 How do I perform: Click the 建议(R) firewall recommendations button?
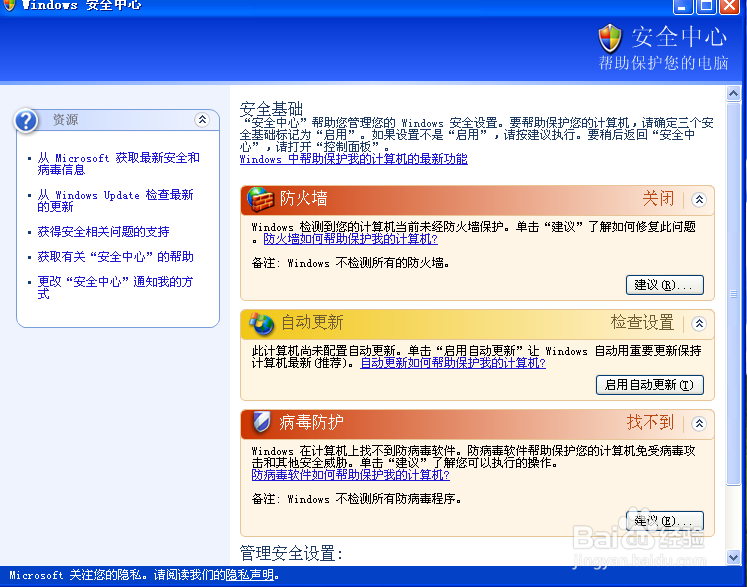tap(665, 285)
